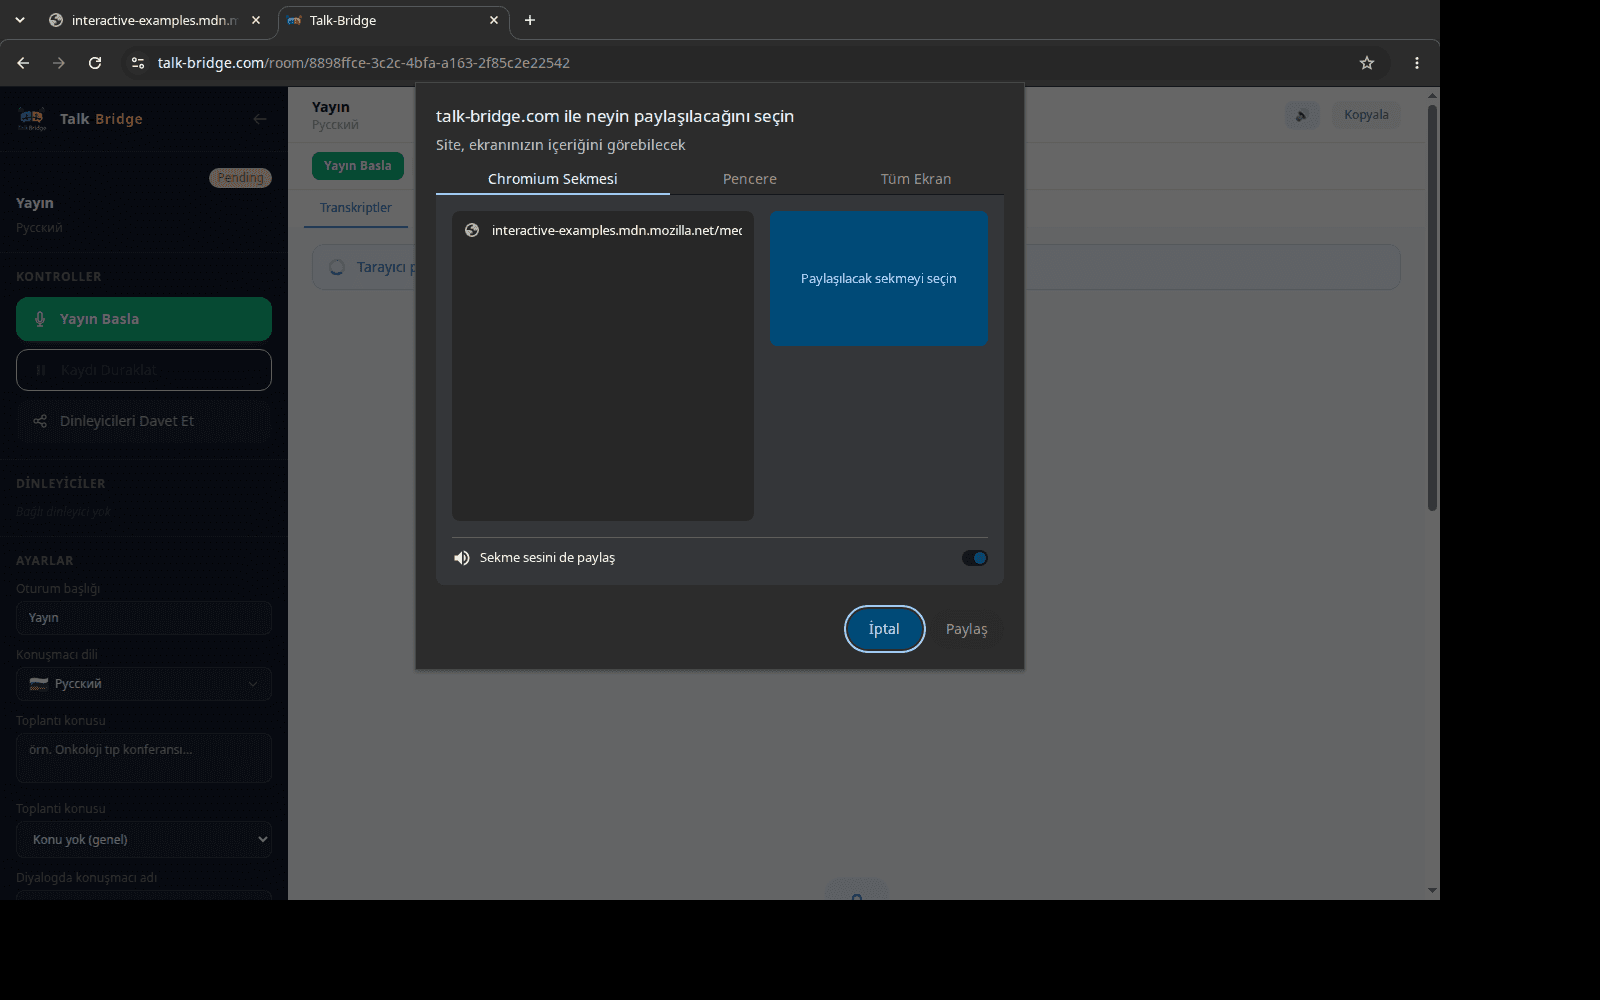Click the globe icon of the MDN entry

[472, 230]
